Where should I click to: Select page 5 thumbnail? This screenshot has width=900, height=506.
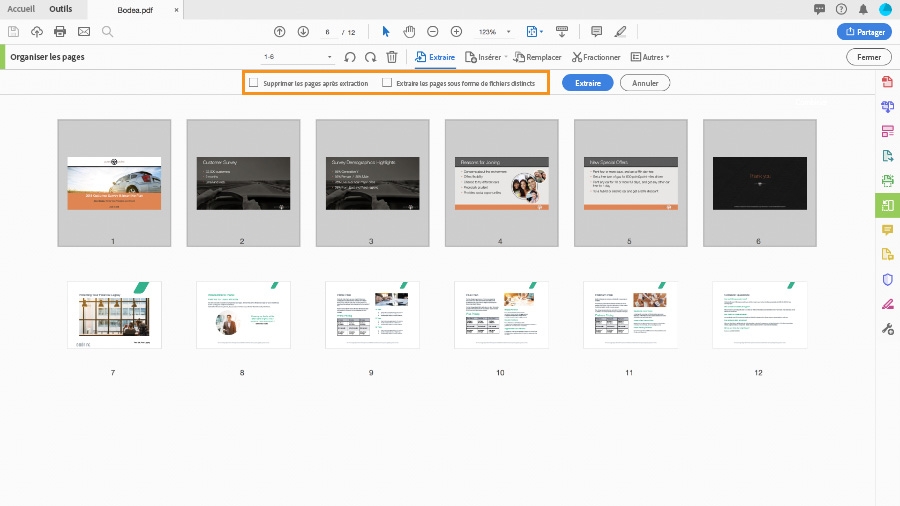point(631,183)
